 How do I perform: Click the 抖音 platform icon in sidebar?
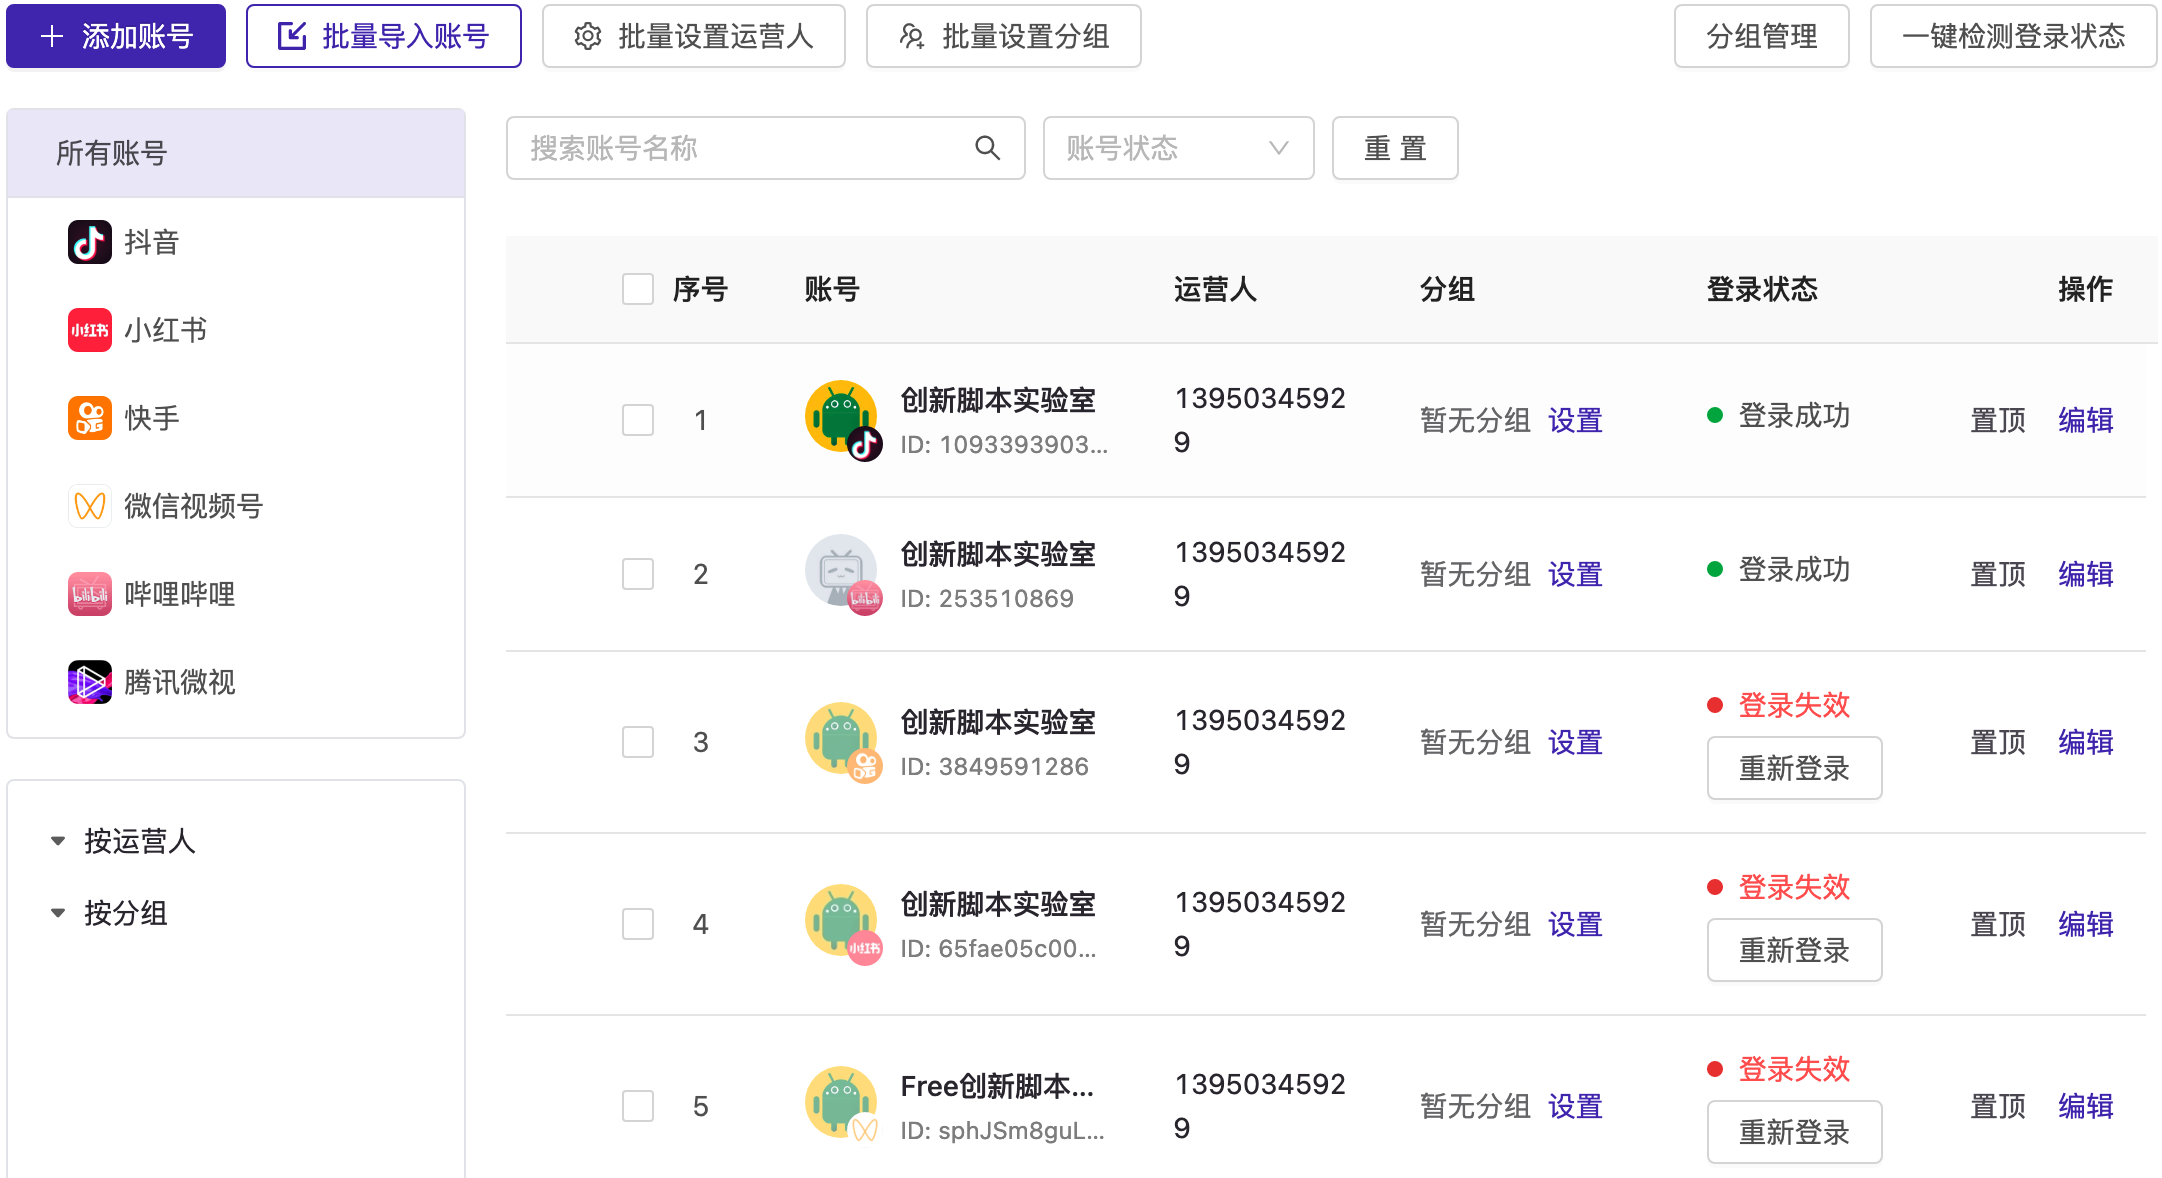(x=90, y=242)
